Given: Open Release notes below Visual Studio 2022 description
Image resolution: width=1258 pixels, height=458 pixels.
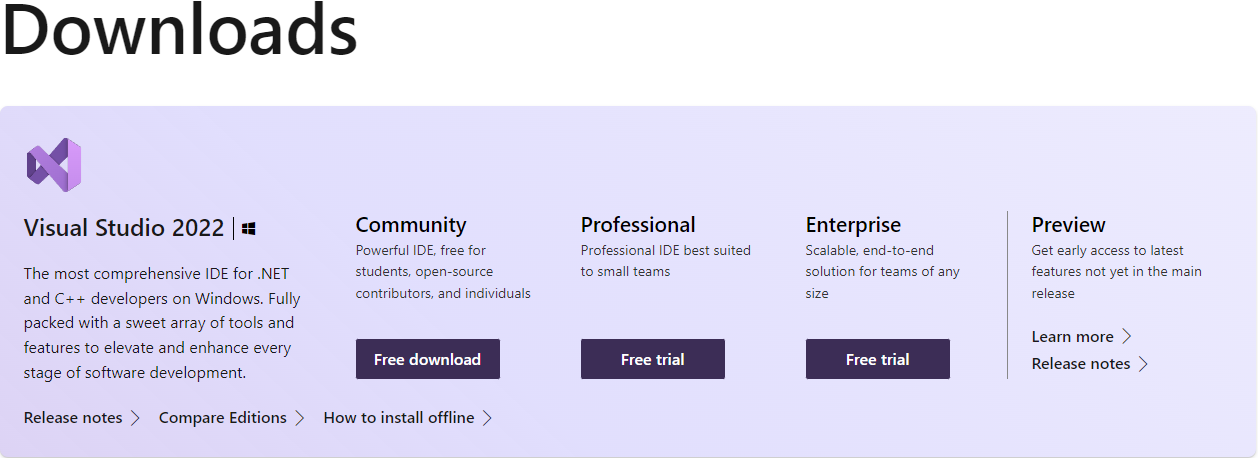Looking at the screenshot, I should point(82,418).
